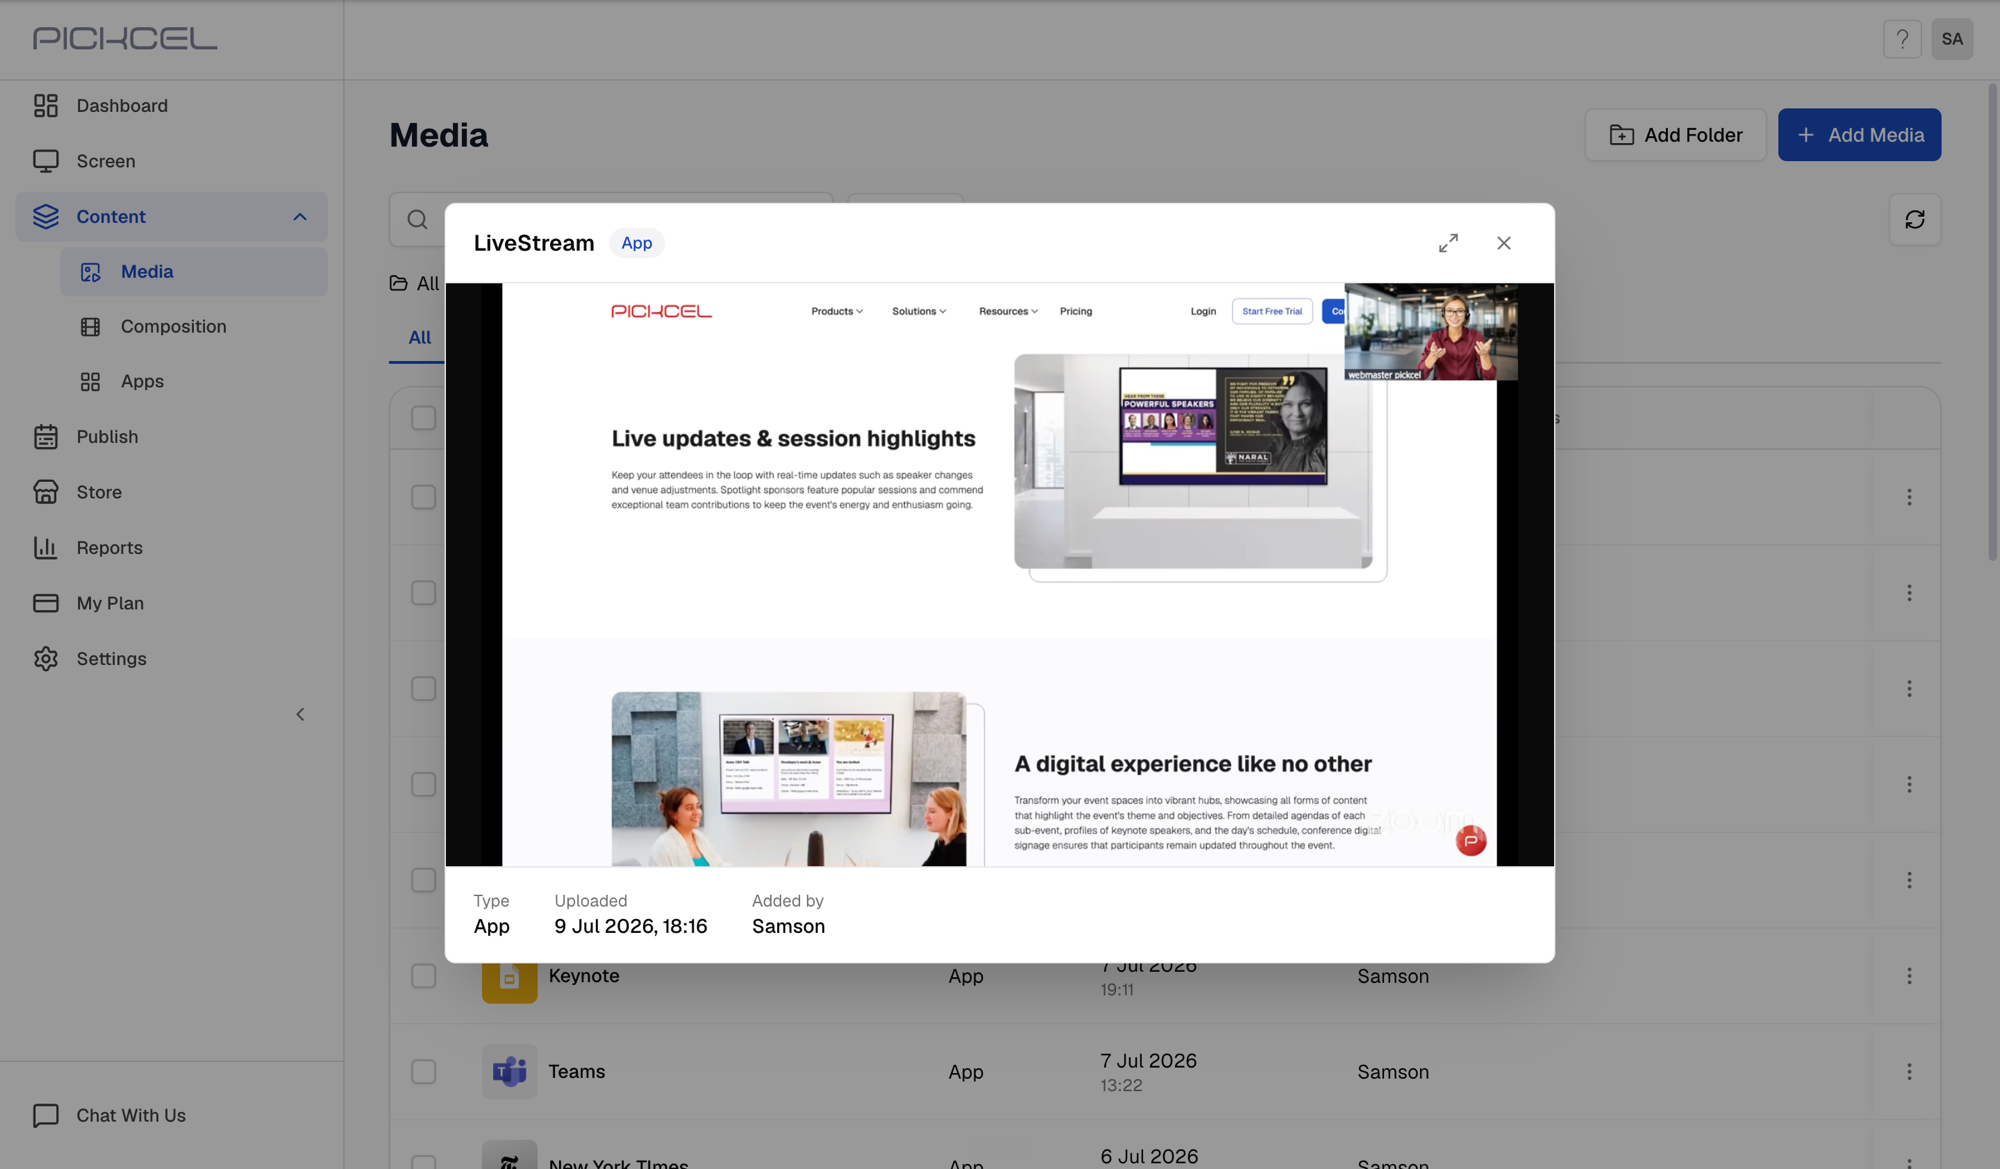This screenshot has height=1169, width=2000.
Task: Collapse the Content menu section
Action: pyautogui.click(x=300, y=217)
